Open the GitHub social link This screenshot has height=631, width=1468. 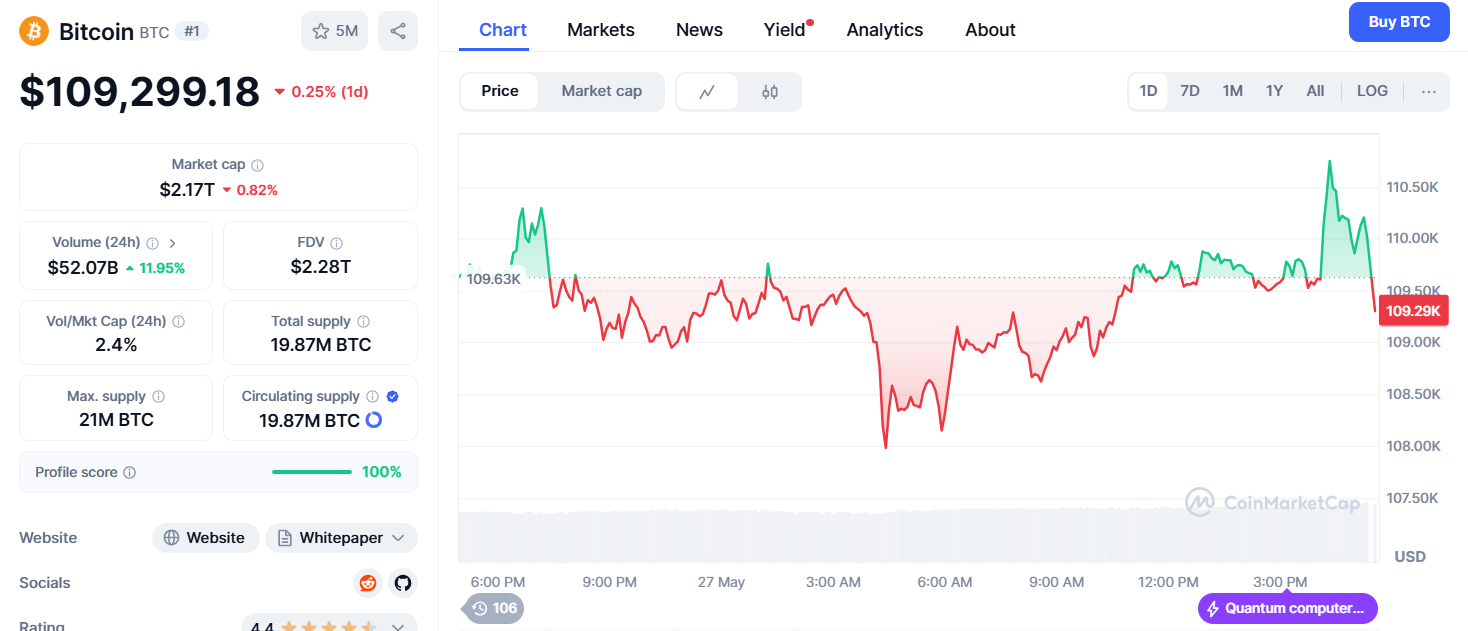coord(402,583)
